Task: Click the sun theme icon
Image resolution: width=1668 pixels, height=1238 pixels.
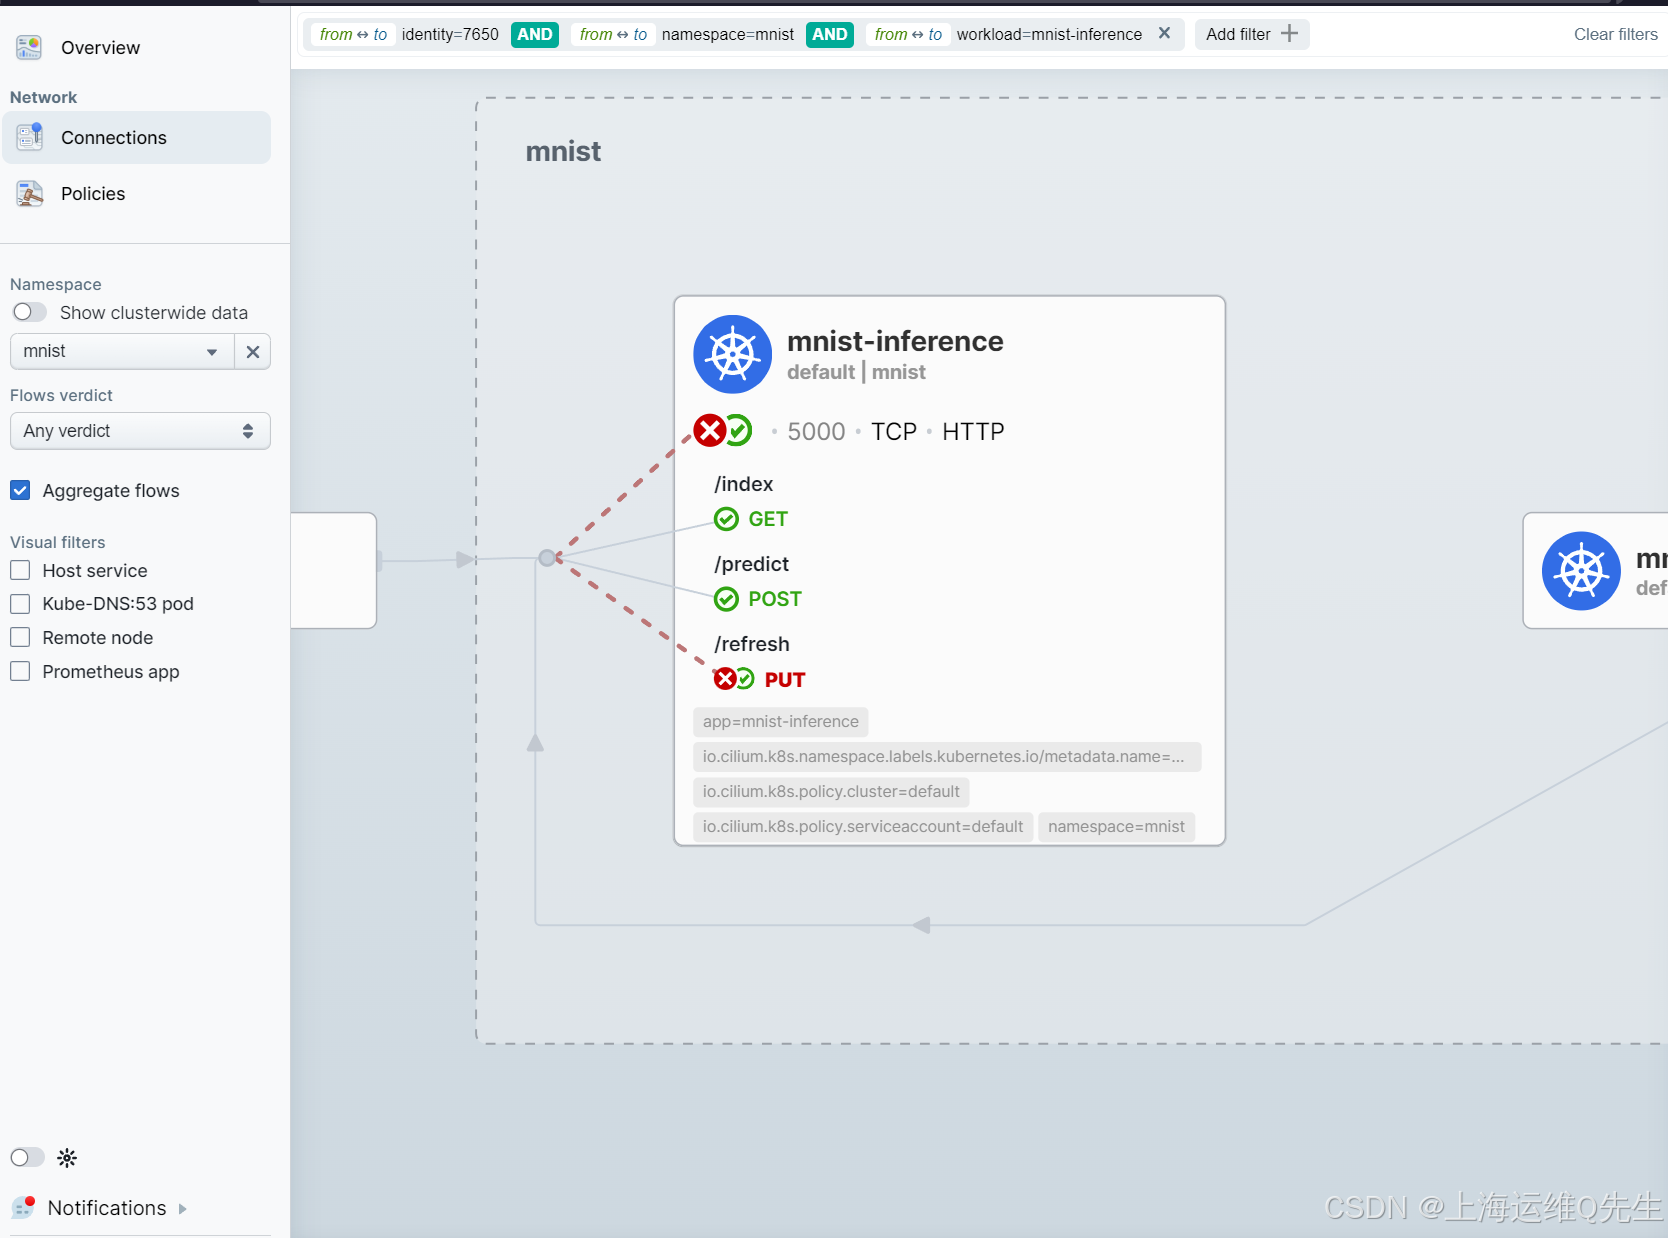Action: 67,1158
